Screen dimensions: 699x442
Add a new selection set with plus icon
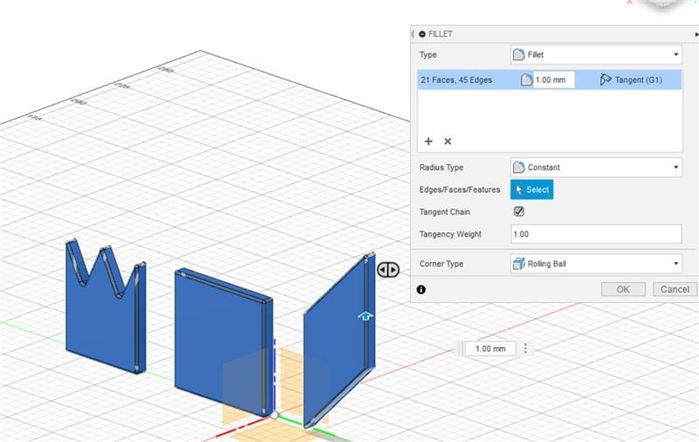tap(429, 142)
